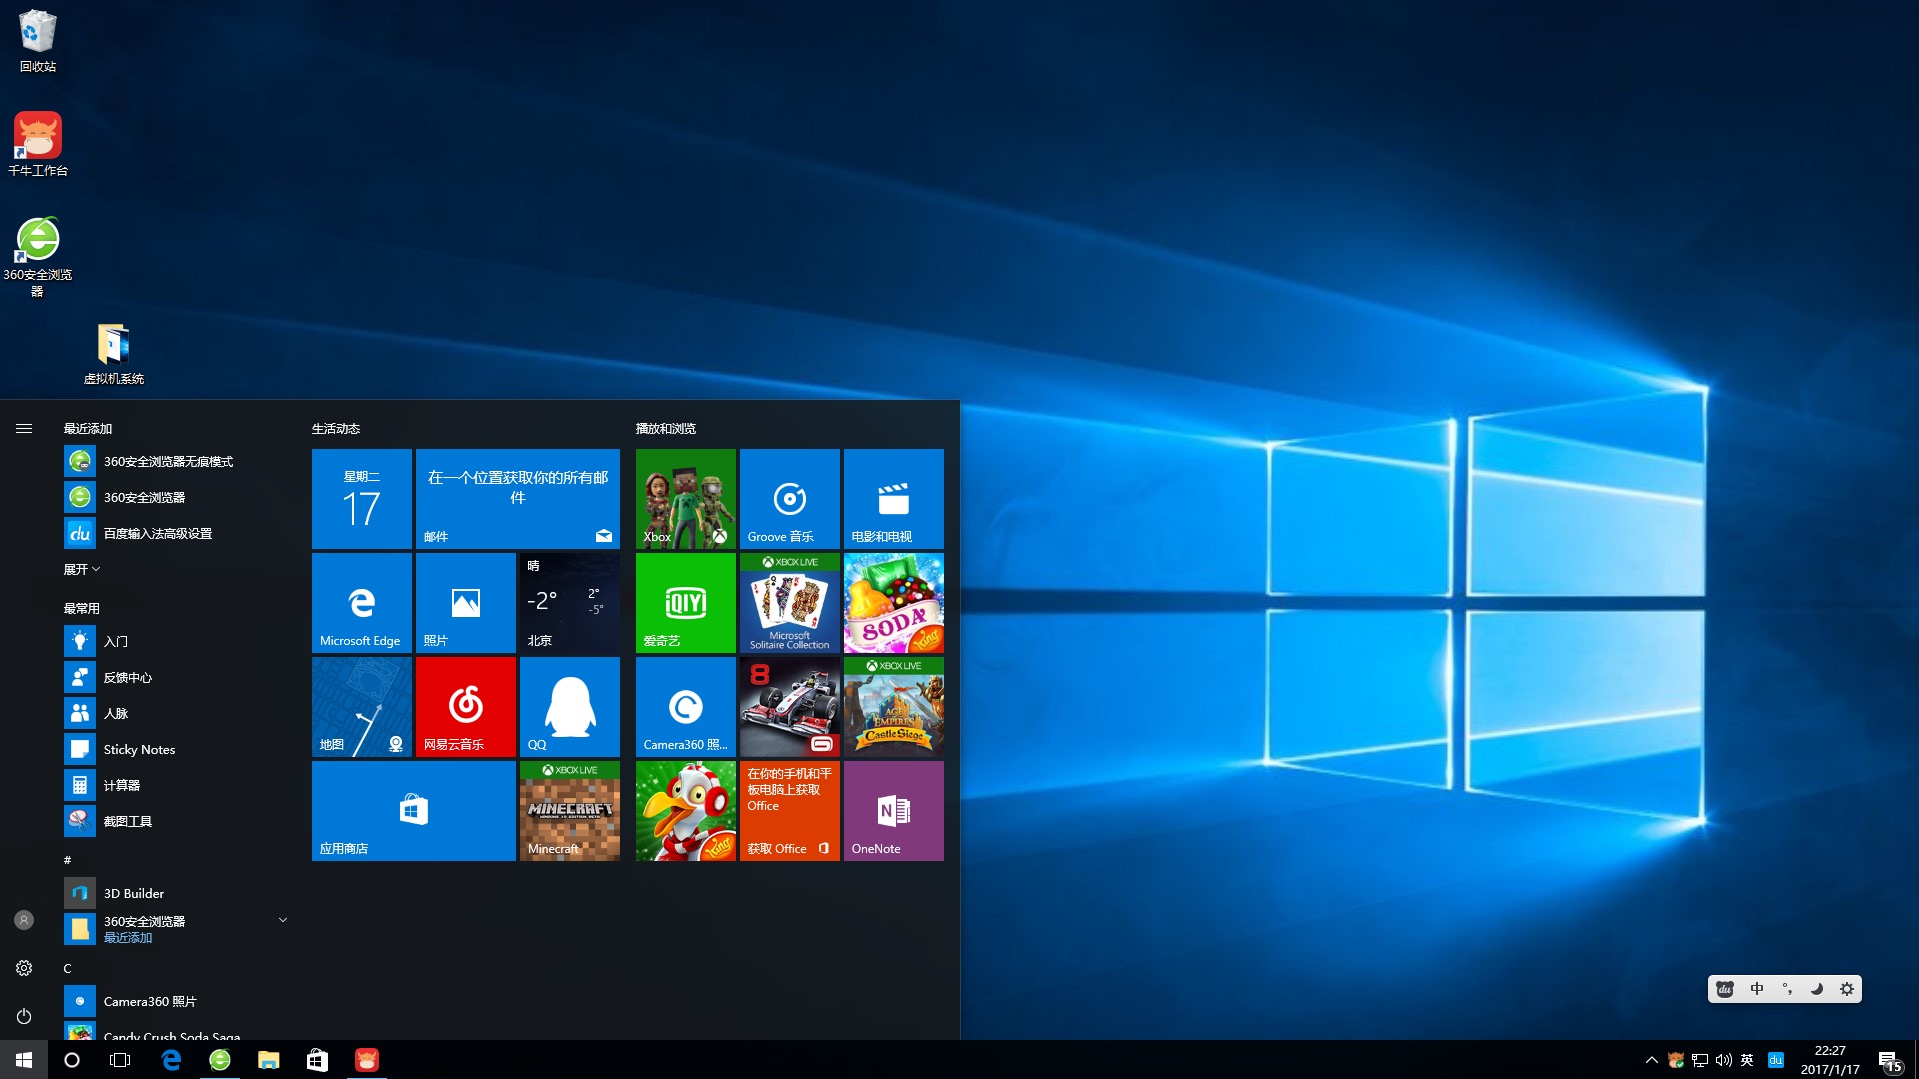Launch the racing car game tile
This screenshot has height=1079, width=1919.
click(790, 707)
